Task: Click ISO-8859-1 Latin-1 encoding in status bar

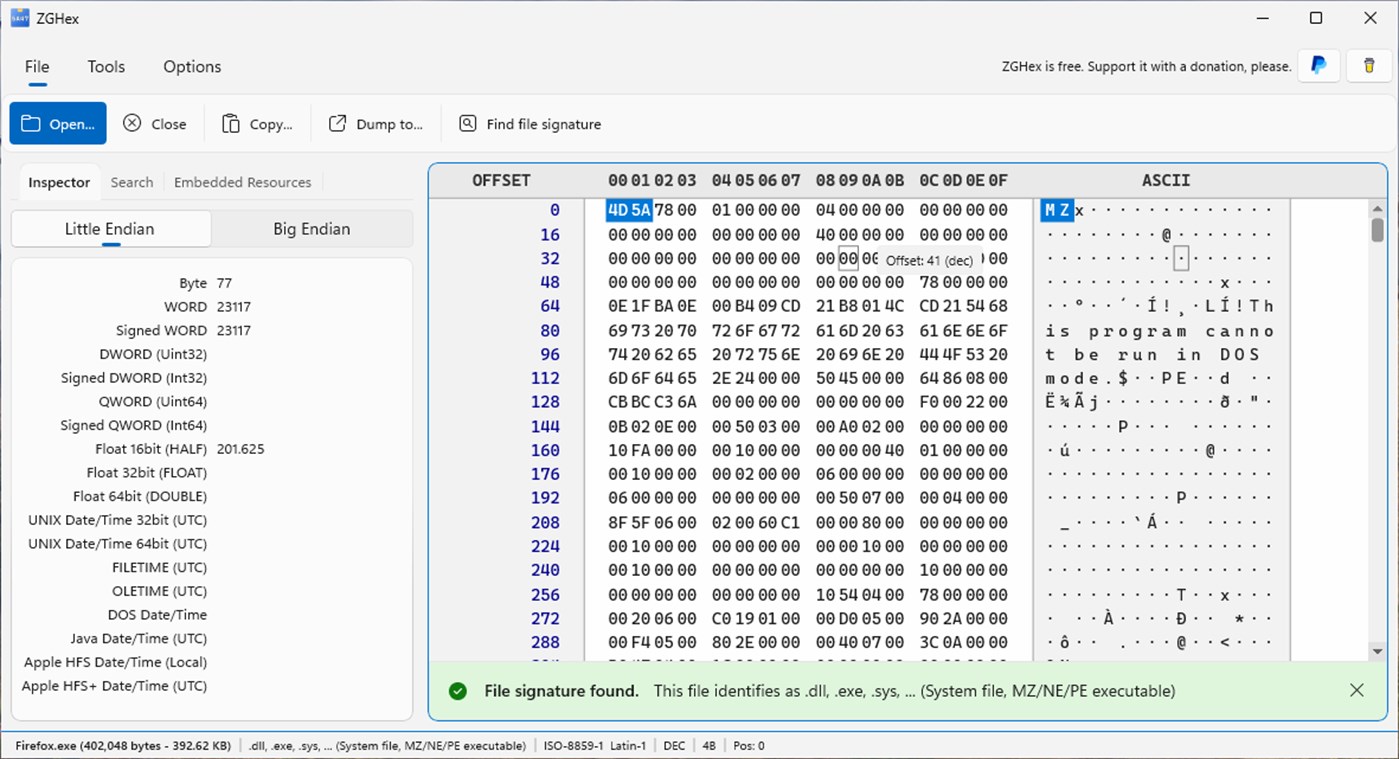Action: (596, 745)
